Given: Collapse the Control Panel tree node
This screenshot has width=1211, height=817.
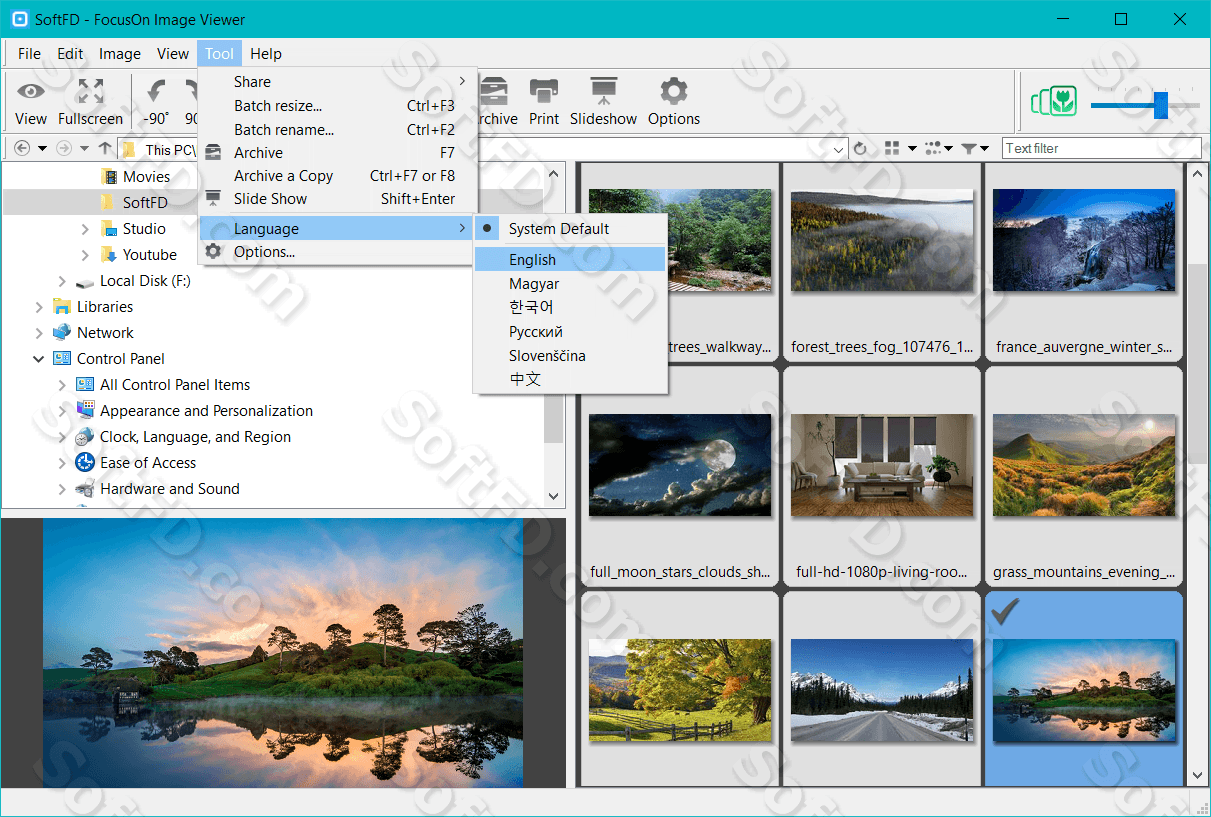Looking at the screenshot, I should [39, 359].
